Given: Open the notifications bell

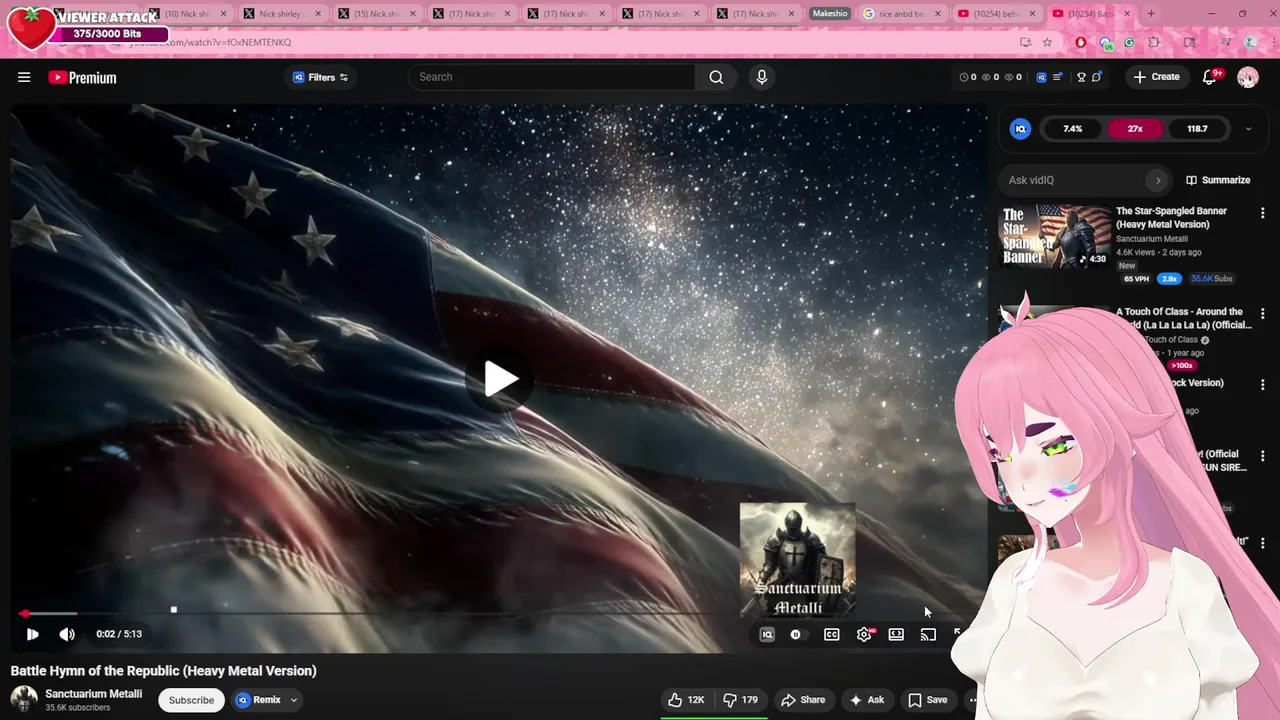Looking at the screenshot, I should coord(1210,77).
